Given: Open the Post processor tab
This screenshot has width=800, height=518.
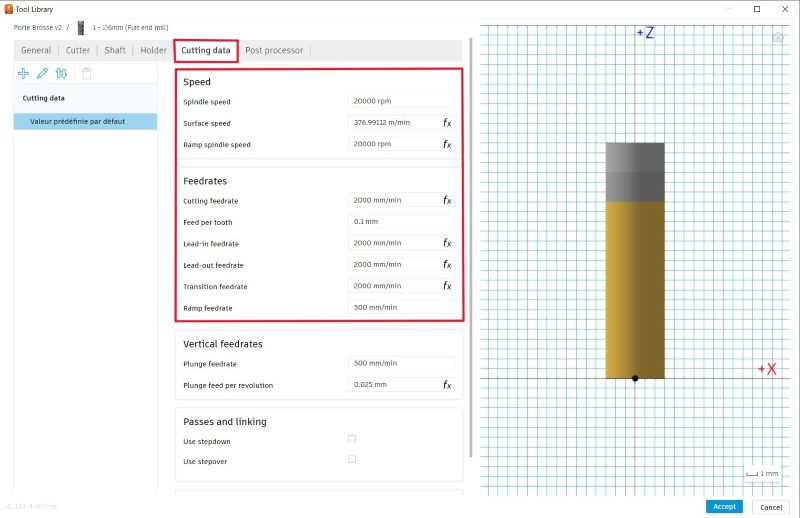Looking at the screenshot, I should (x=274, y=51).
